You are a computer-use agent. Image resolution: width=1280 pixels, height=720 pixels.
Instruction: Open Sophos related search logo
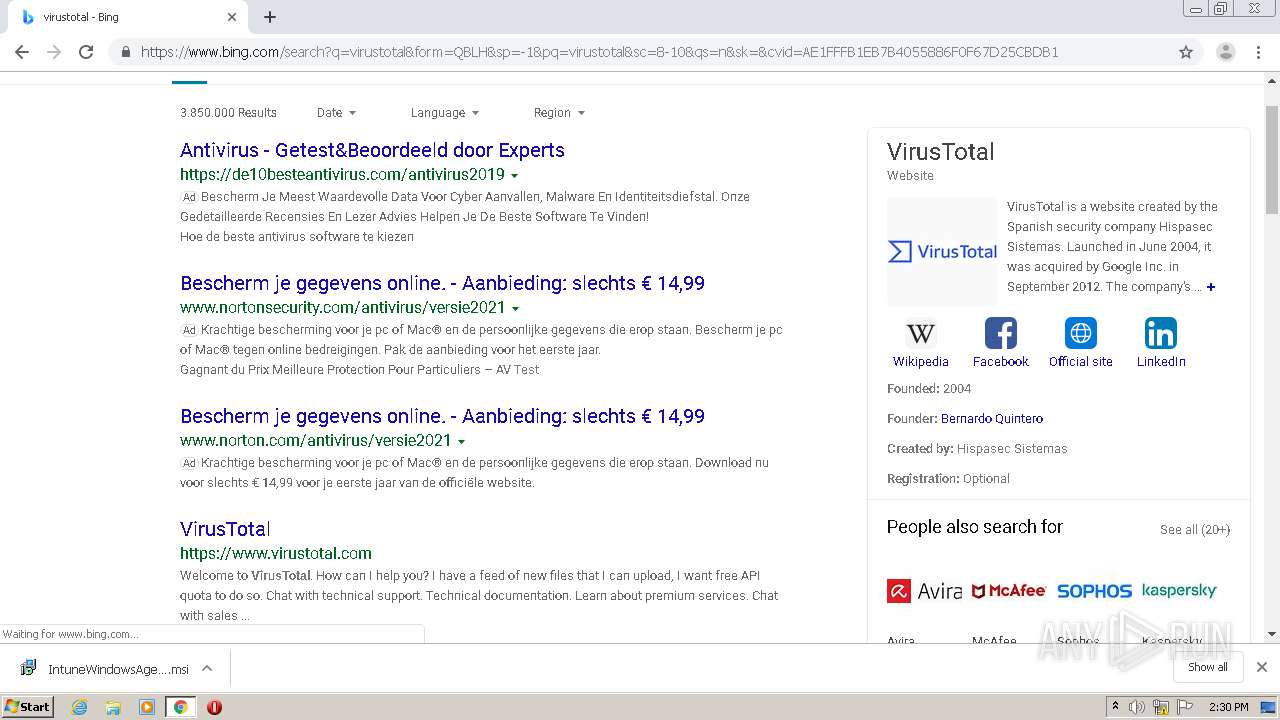click(x=1094, y=591)
